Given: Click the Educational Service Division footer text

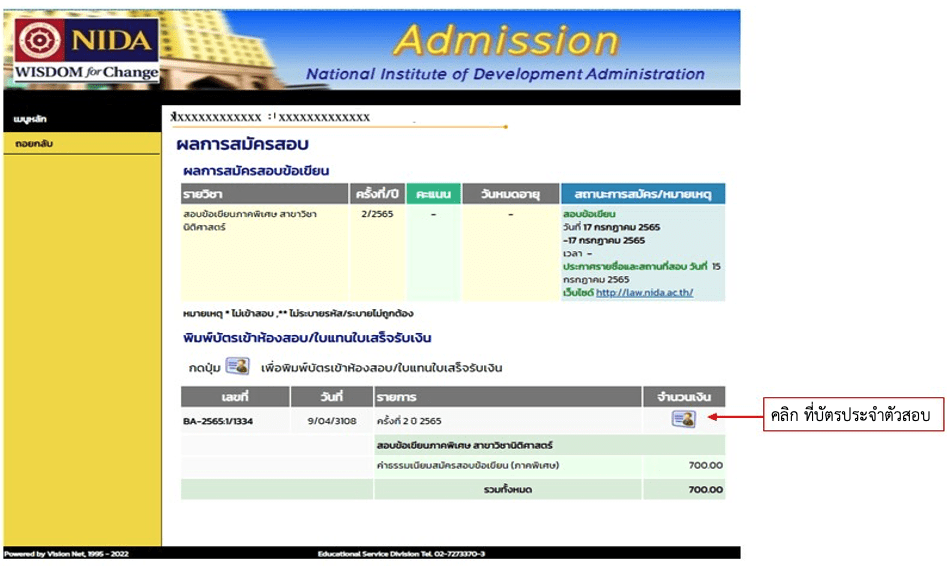Looking at the screenshot, I should point(401,554).
